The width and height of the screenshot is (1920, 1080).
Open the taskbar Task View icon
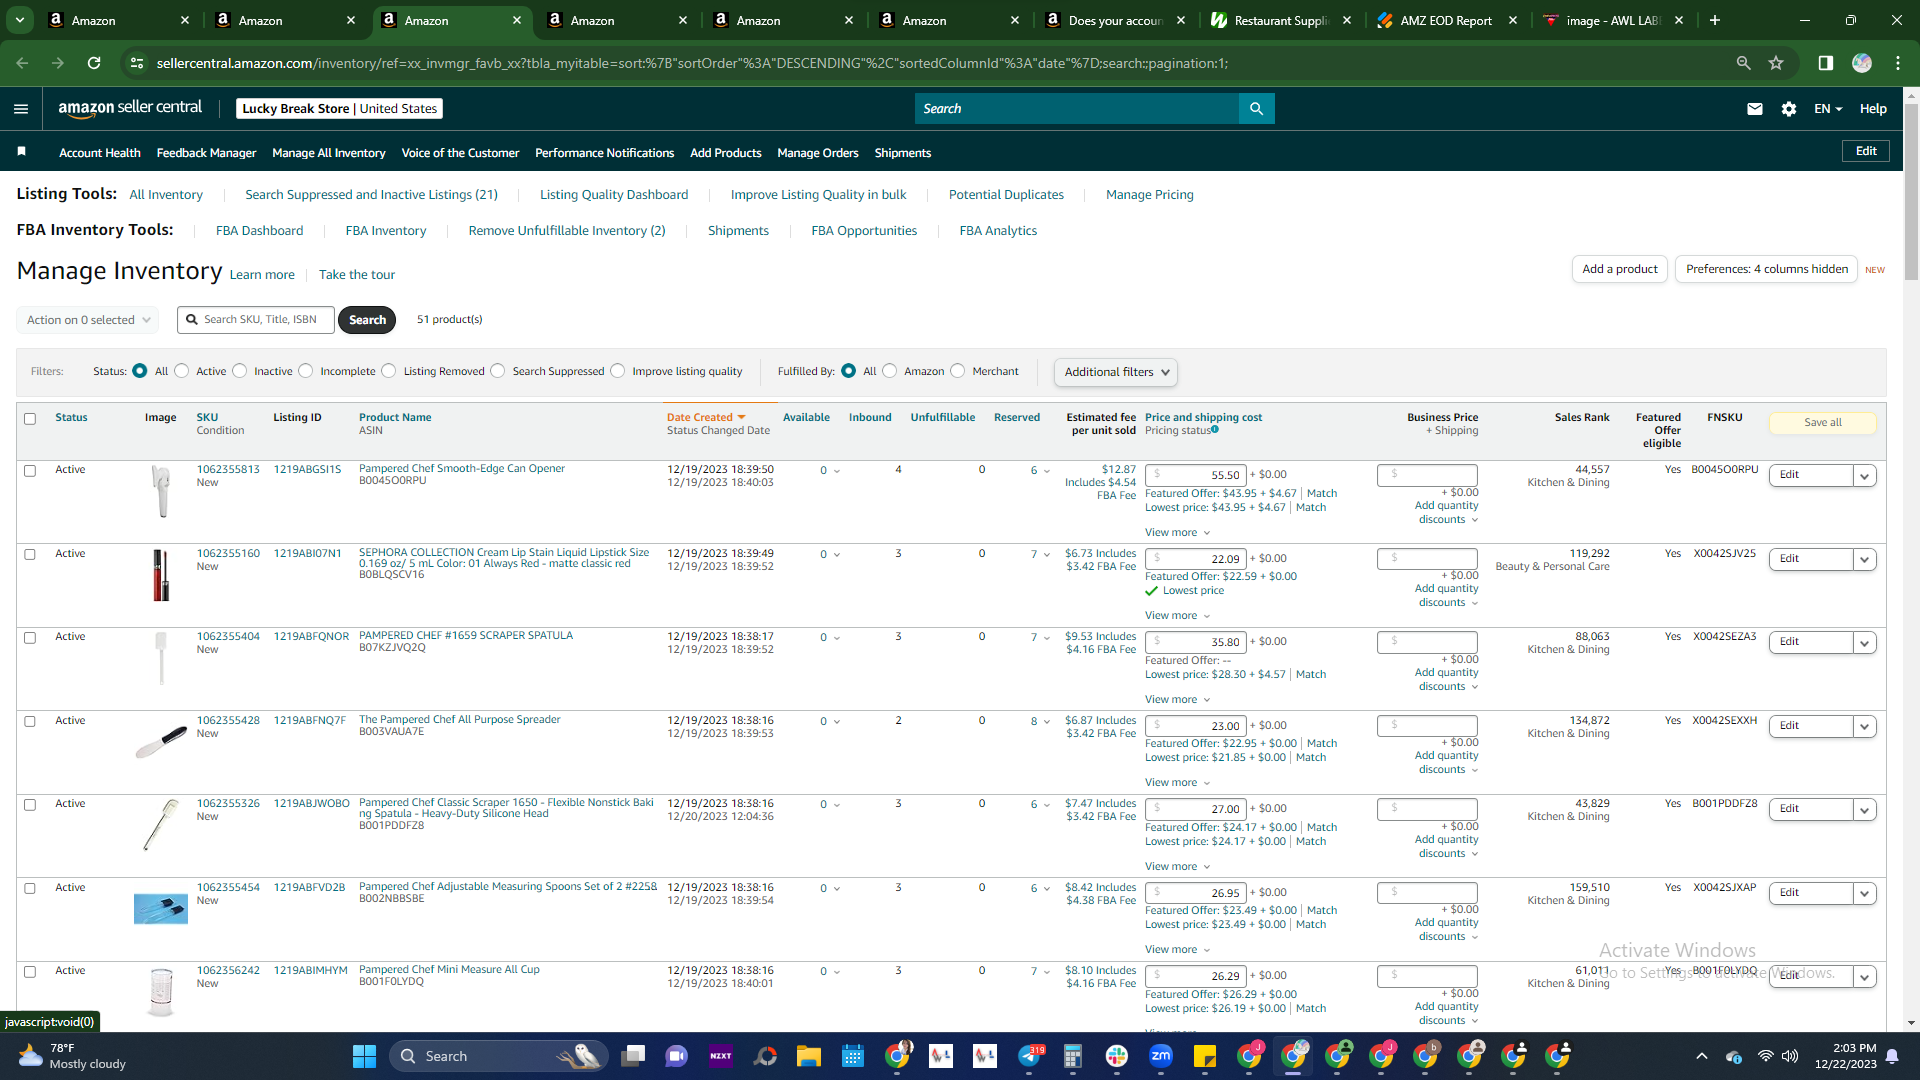coord(633,1056)
